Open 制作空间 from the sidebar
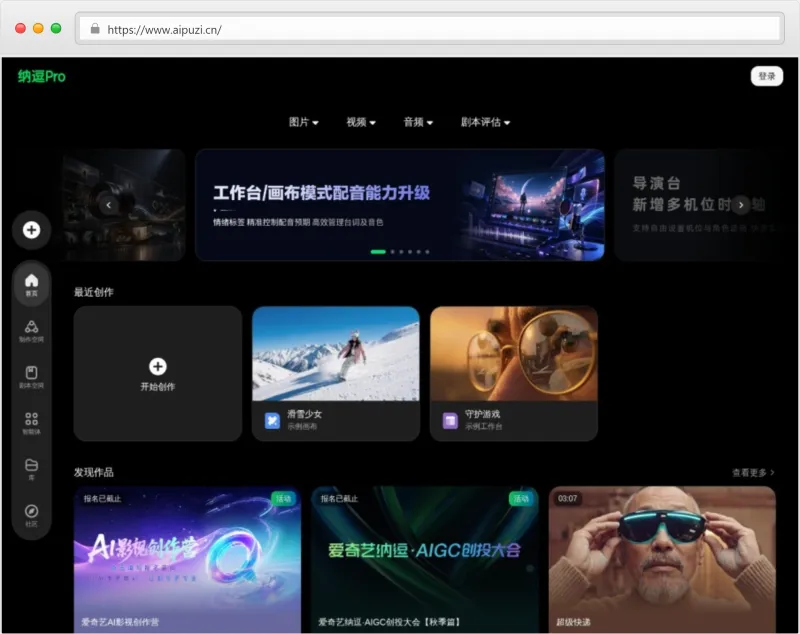800x634 pixels. (x=32, y=331)
